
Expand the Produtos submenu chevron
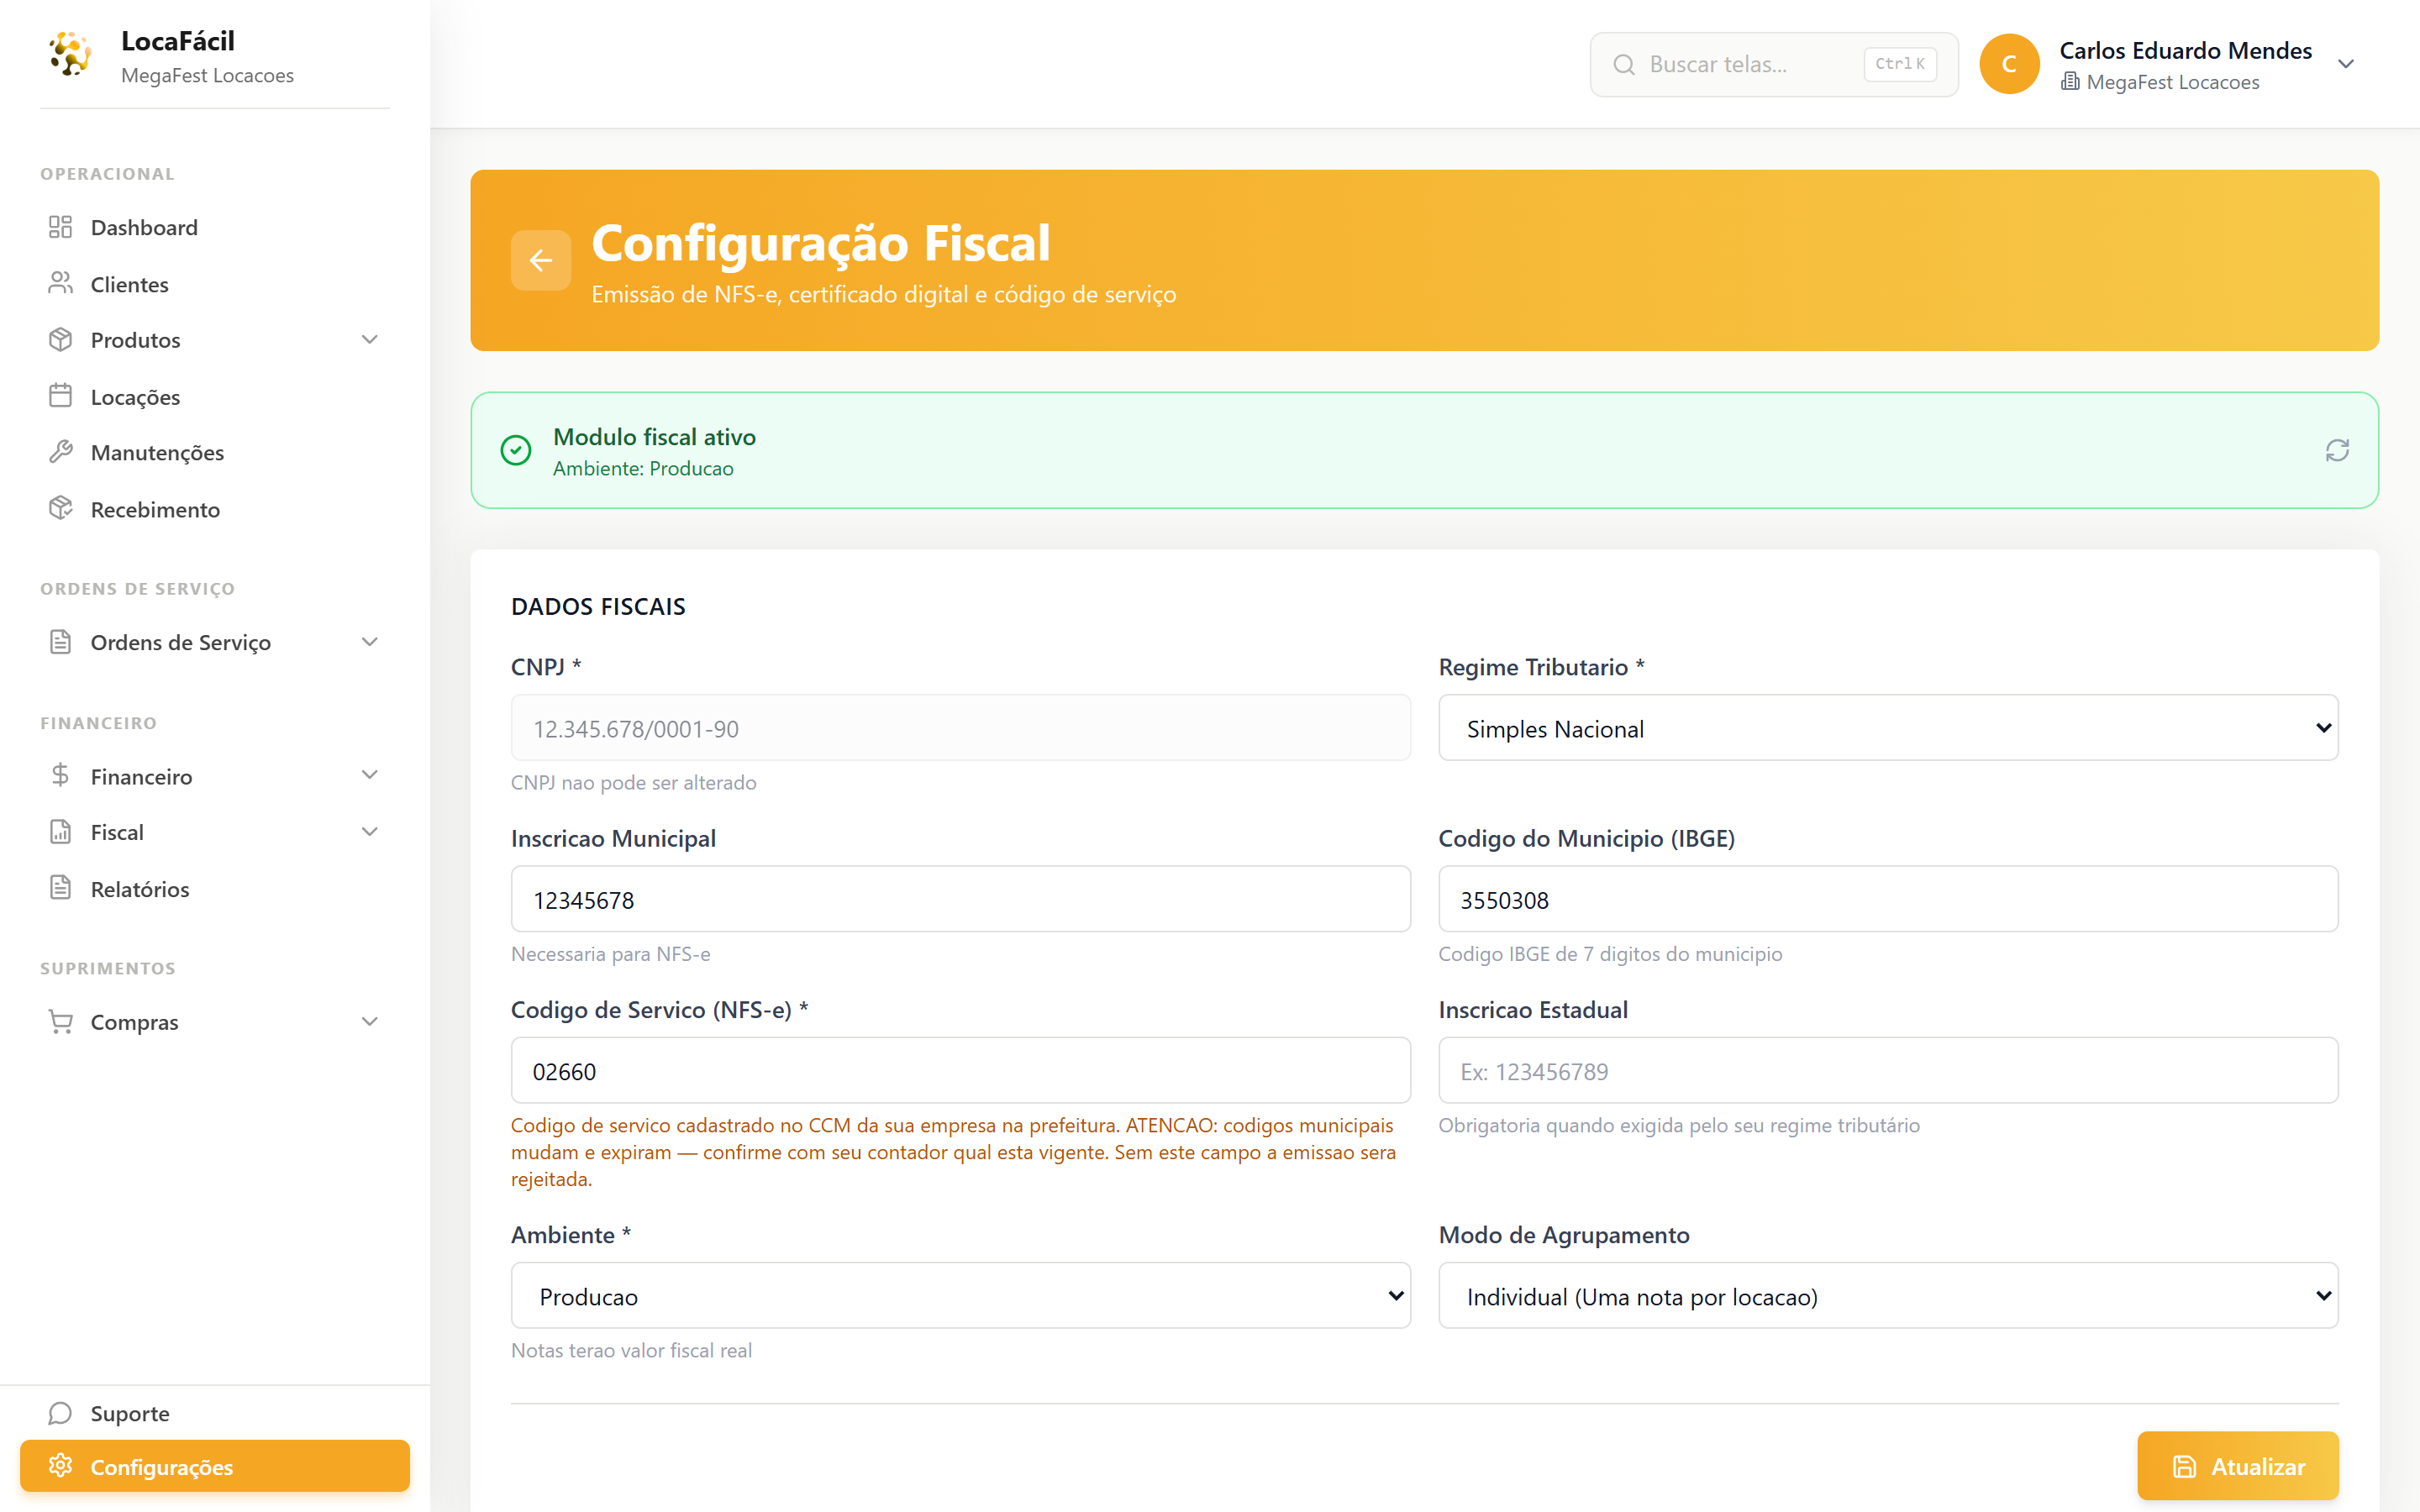[x=370, y=340]
